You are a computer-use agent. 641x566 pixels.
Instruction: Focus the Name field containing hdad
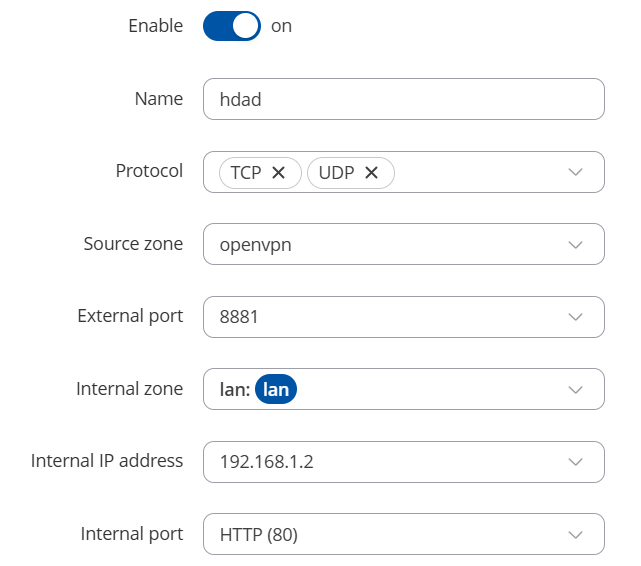403,99
